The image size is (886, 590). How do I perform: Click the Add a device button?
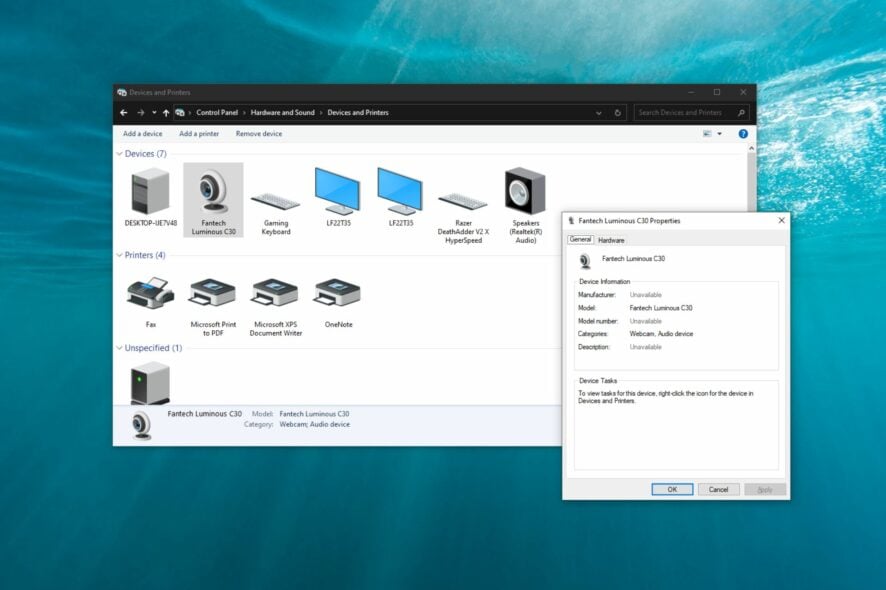tap(141, 133)
